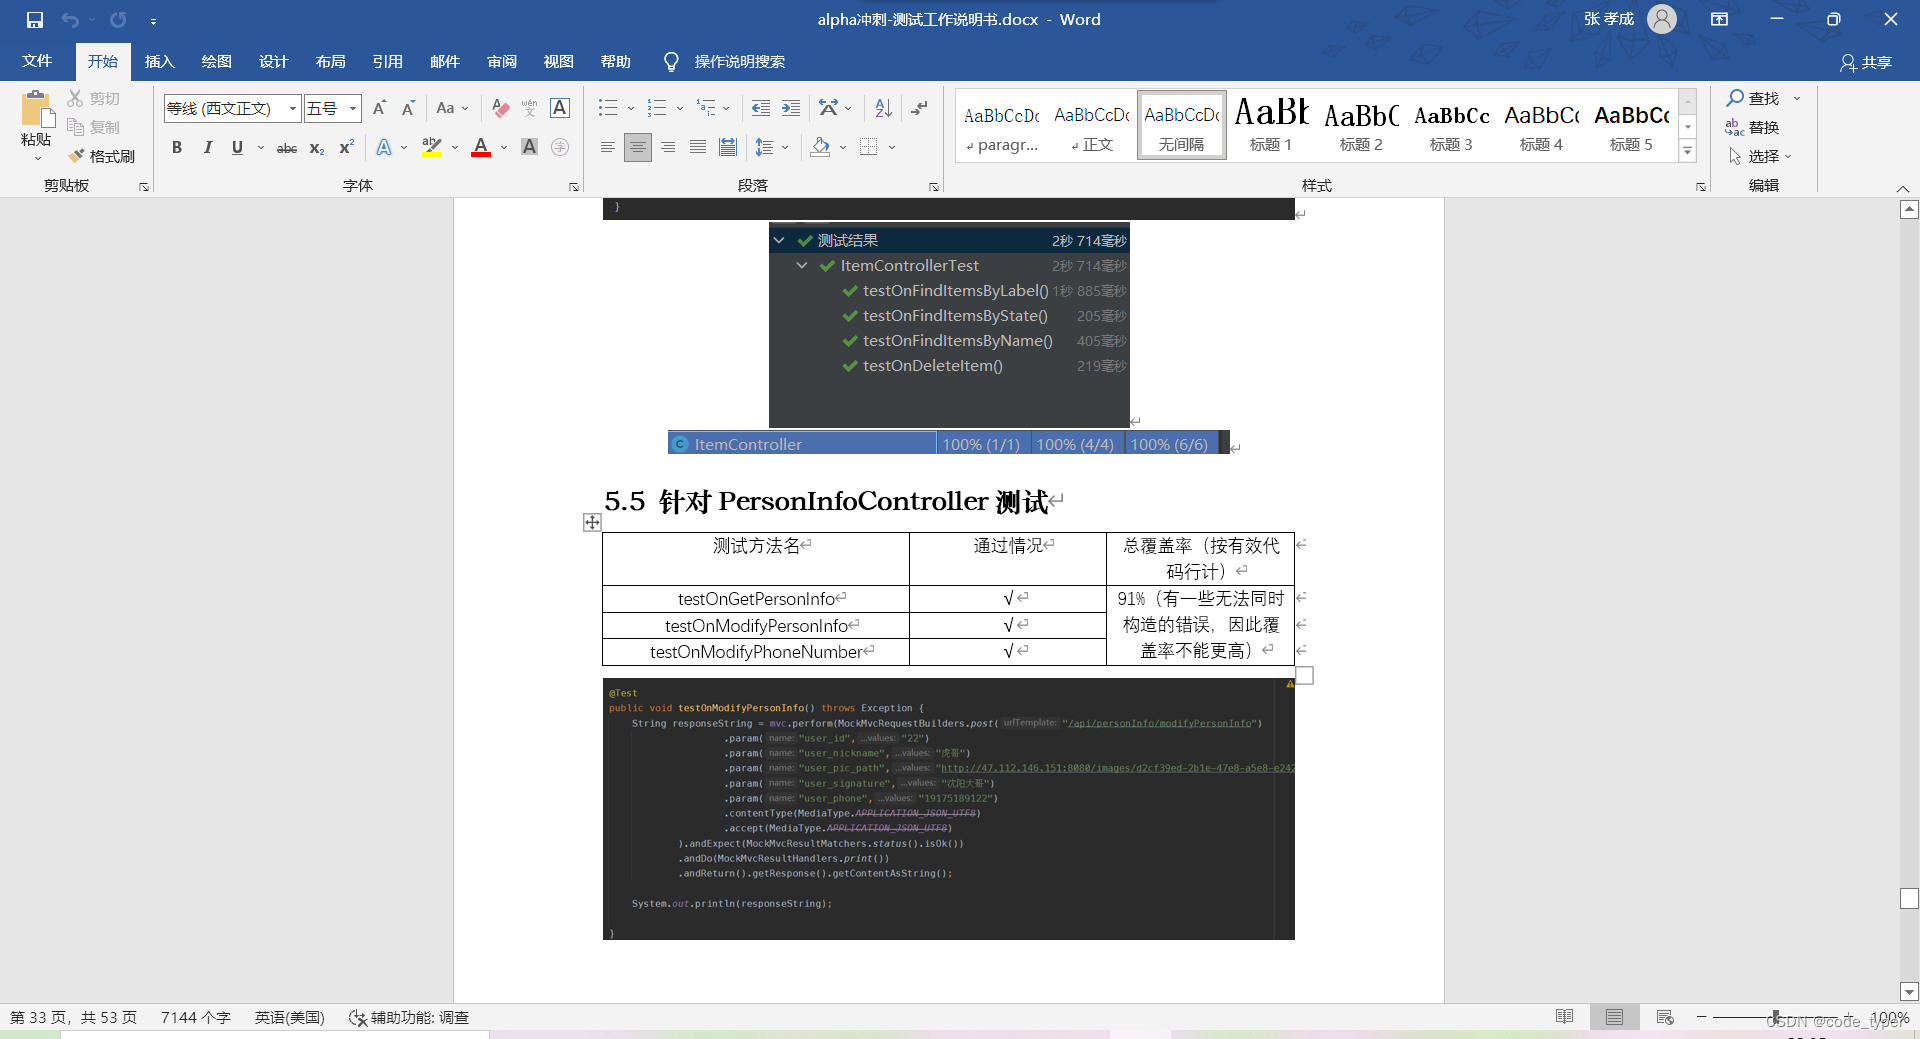Open bullet list dropdown arrow

pos(631,108)
